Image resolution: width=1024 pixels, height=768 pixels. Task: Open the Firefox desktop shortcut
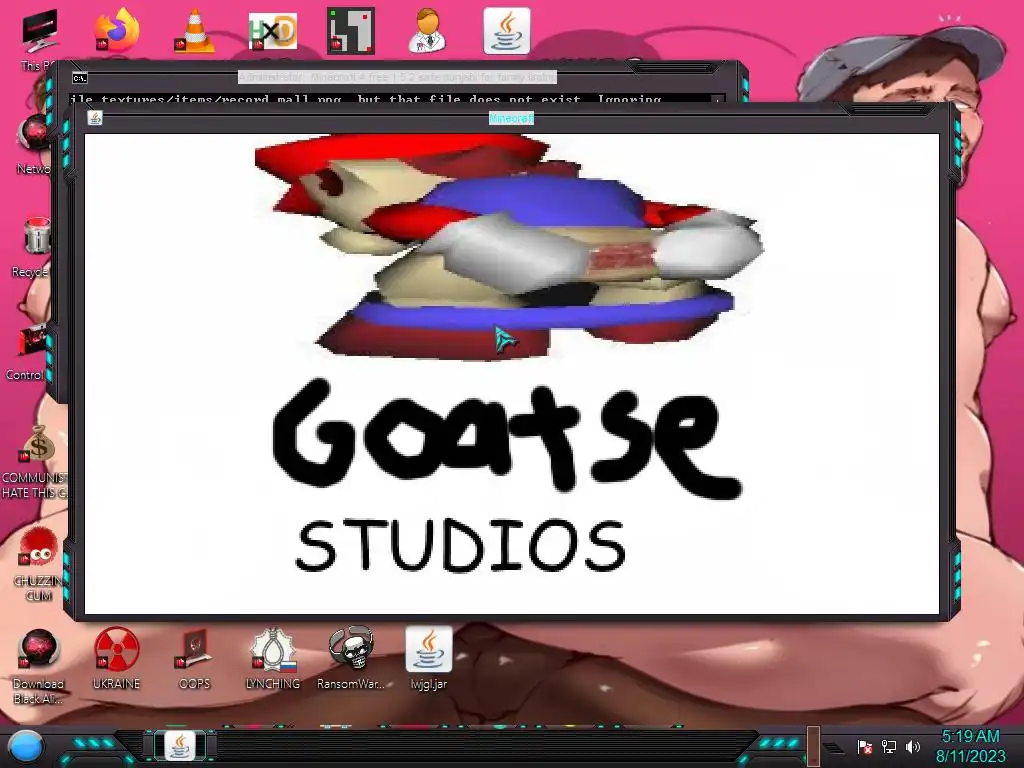tap(118, 30)
